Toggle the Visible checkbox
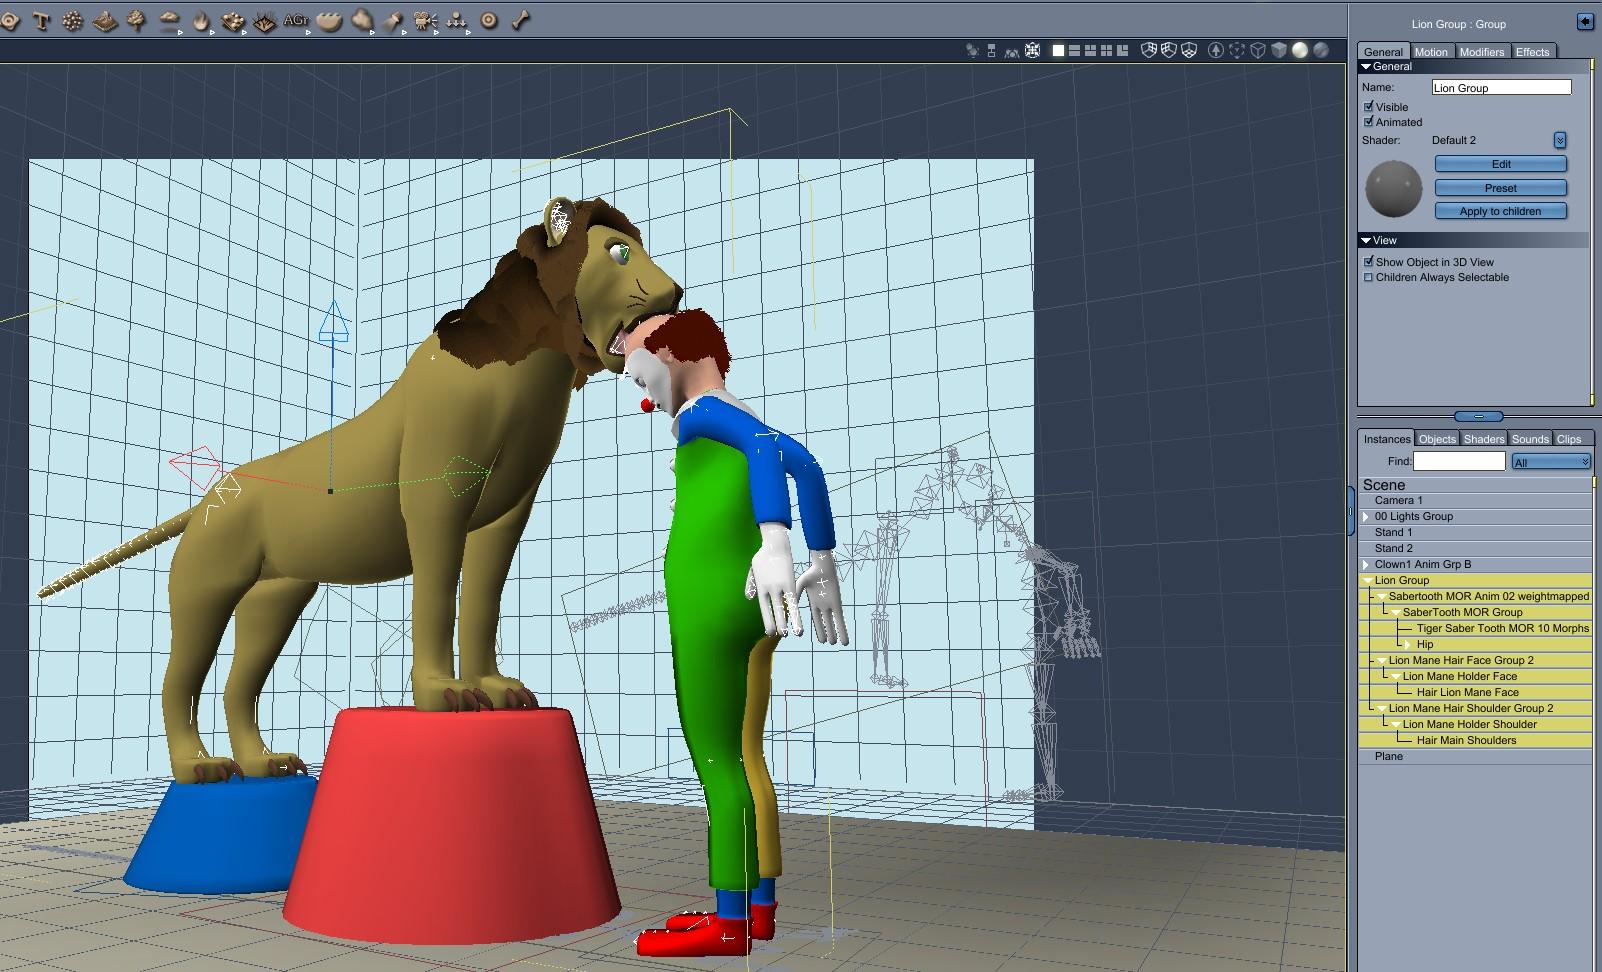Image resolution: width=1602 pixels, height=972 pixels. click(x=1368, y=107)
